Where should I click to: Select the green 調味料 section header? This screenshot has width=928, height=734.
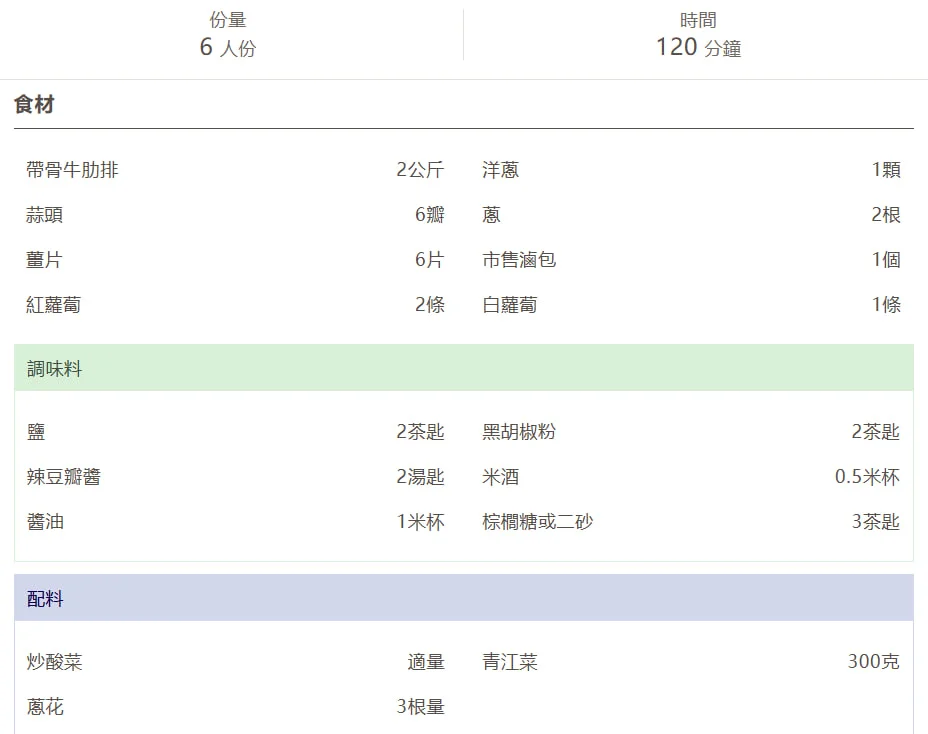point(55,369)
